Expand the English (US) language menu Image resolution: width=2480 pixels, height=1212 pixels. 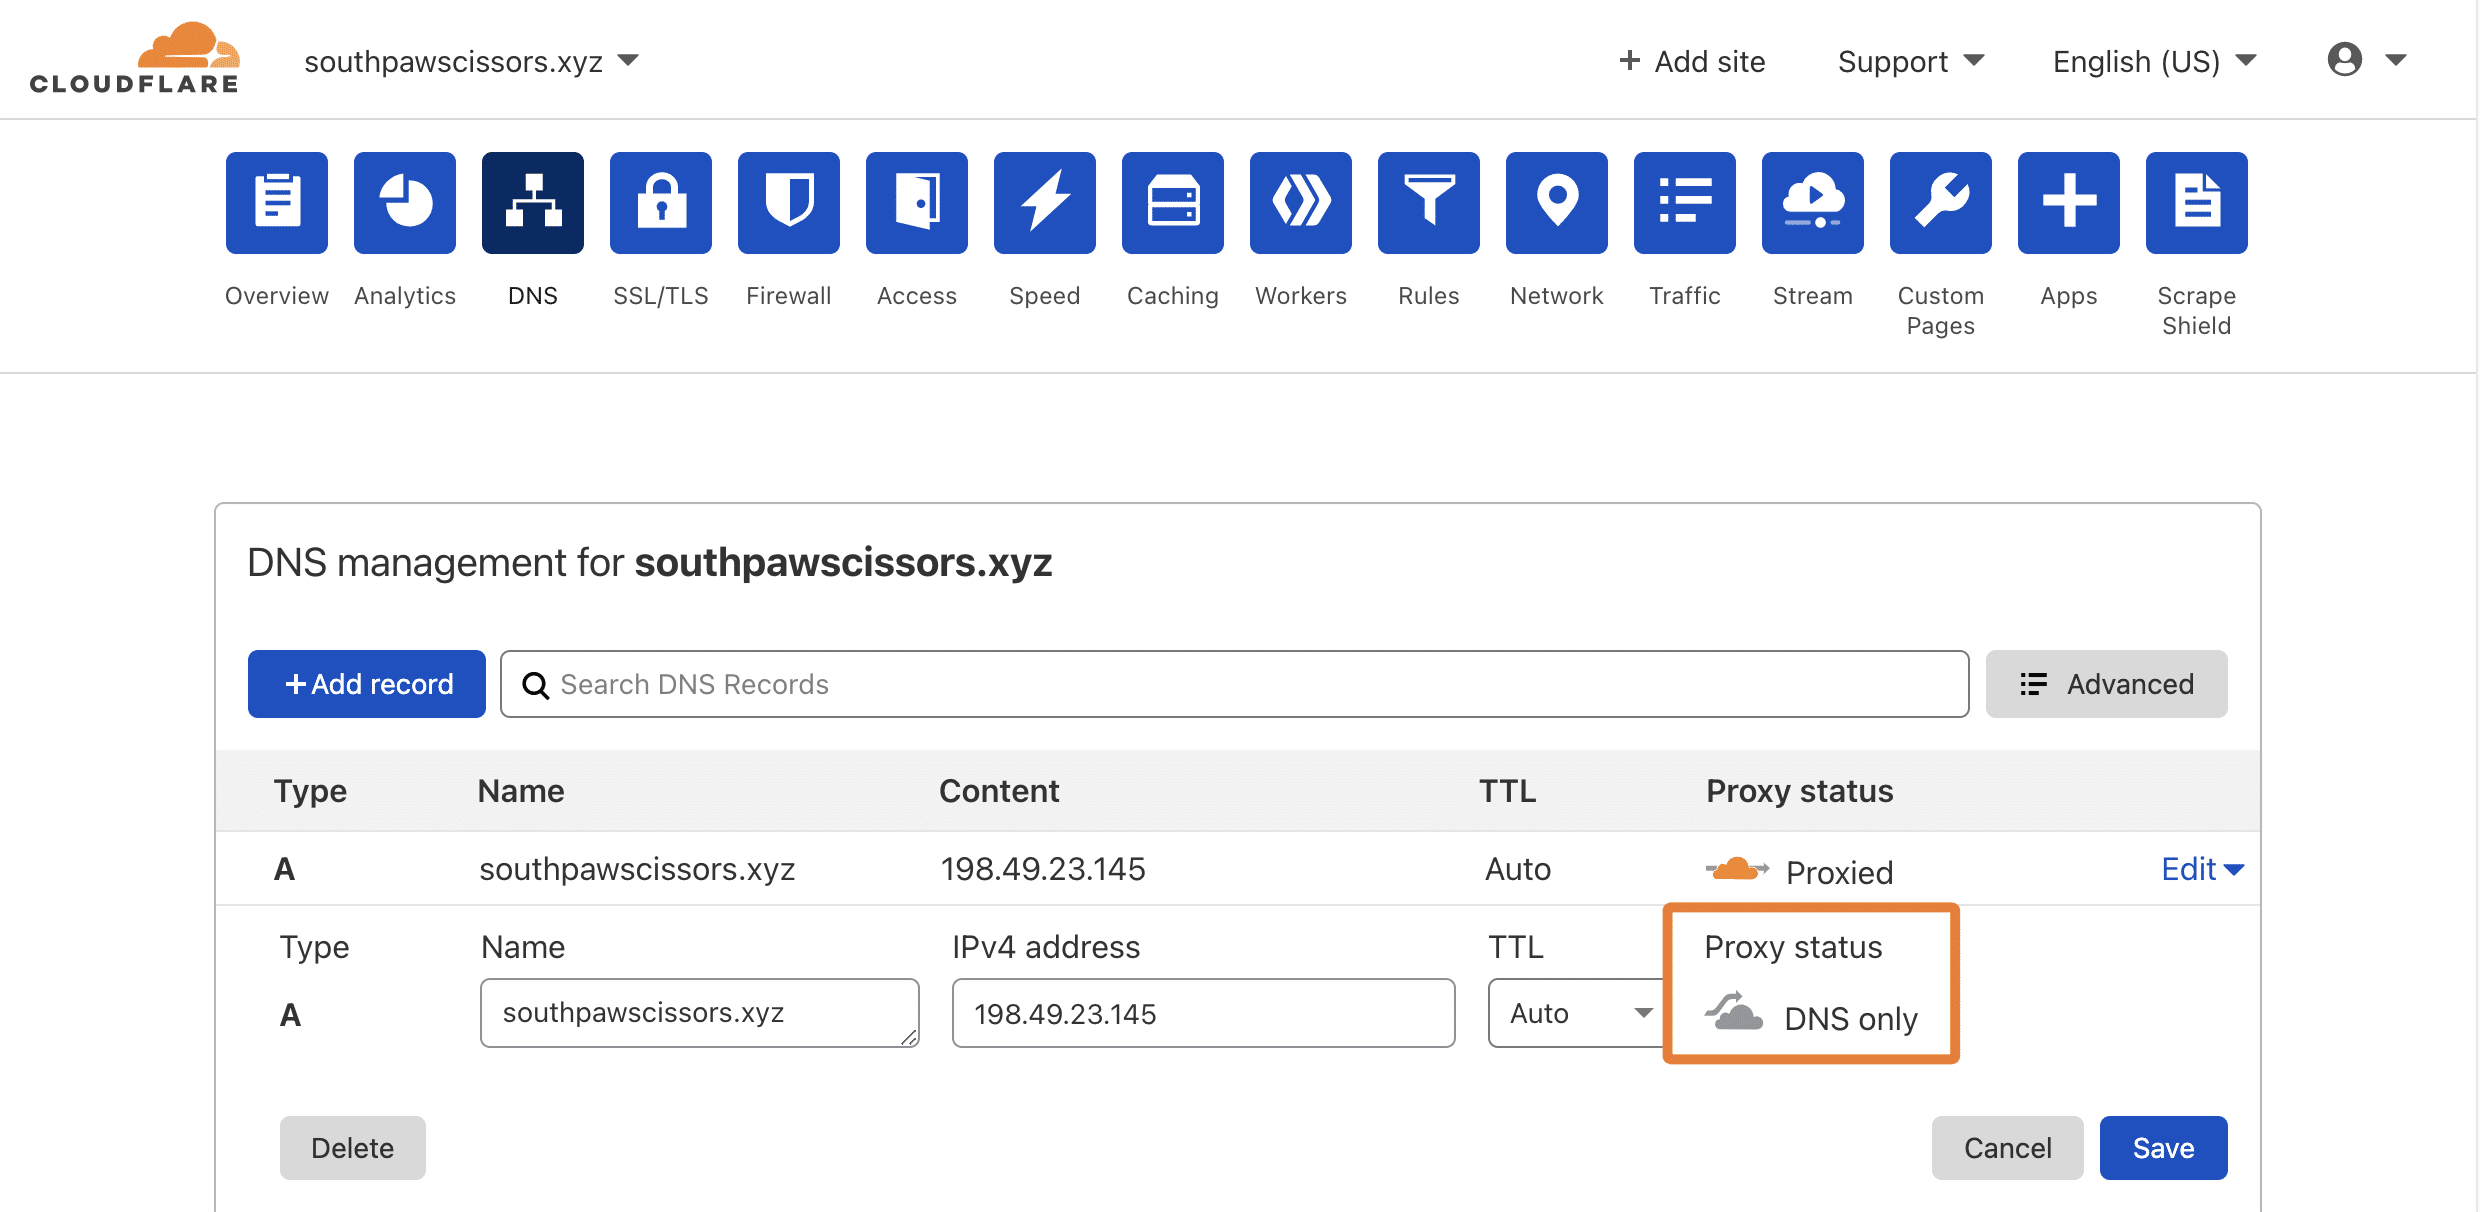(x=2154, y=62)
